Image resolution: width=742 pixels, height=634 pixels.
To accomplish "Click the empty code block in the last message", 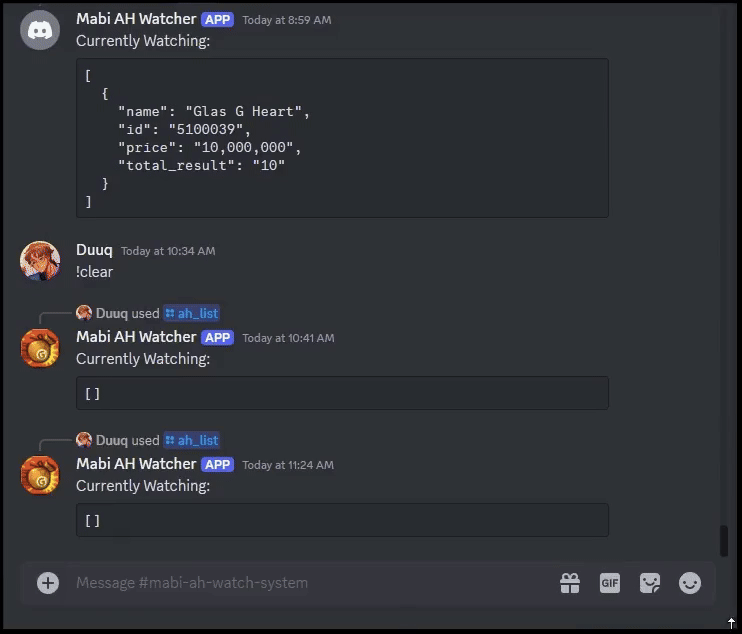I will click(x=342, y=520).
